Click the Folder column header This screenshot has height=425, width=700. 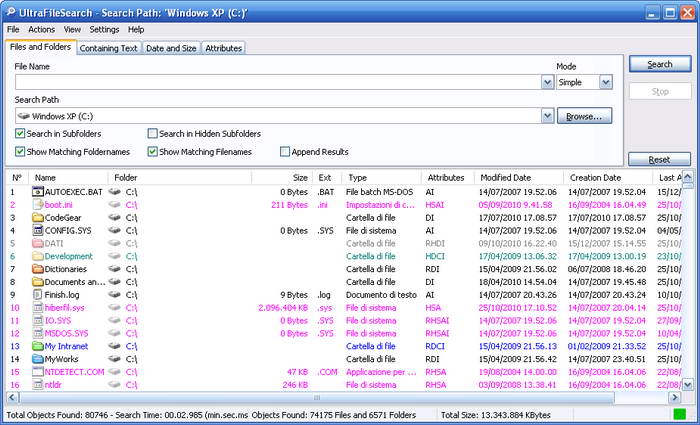coord(180,178)
